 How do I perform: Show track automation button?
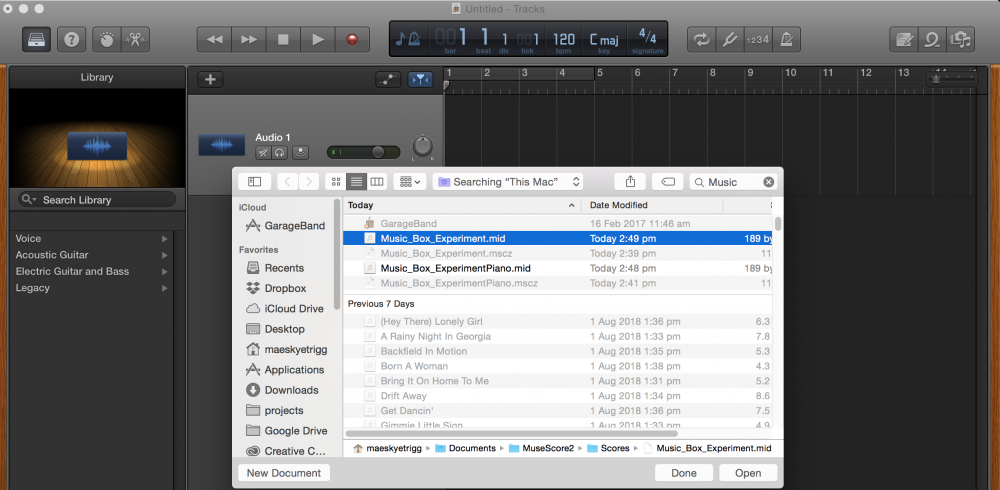(388, 80)
